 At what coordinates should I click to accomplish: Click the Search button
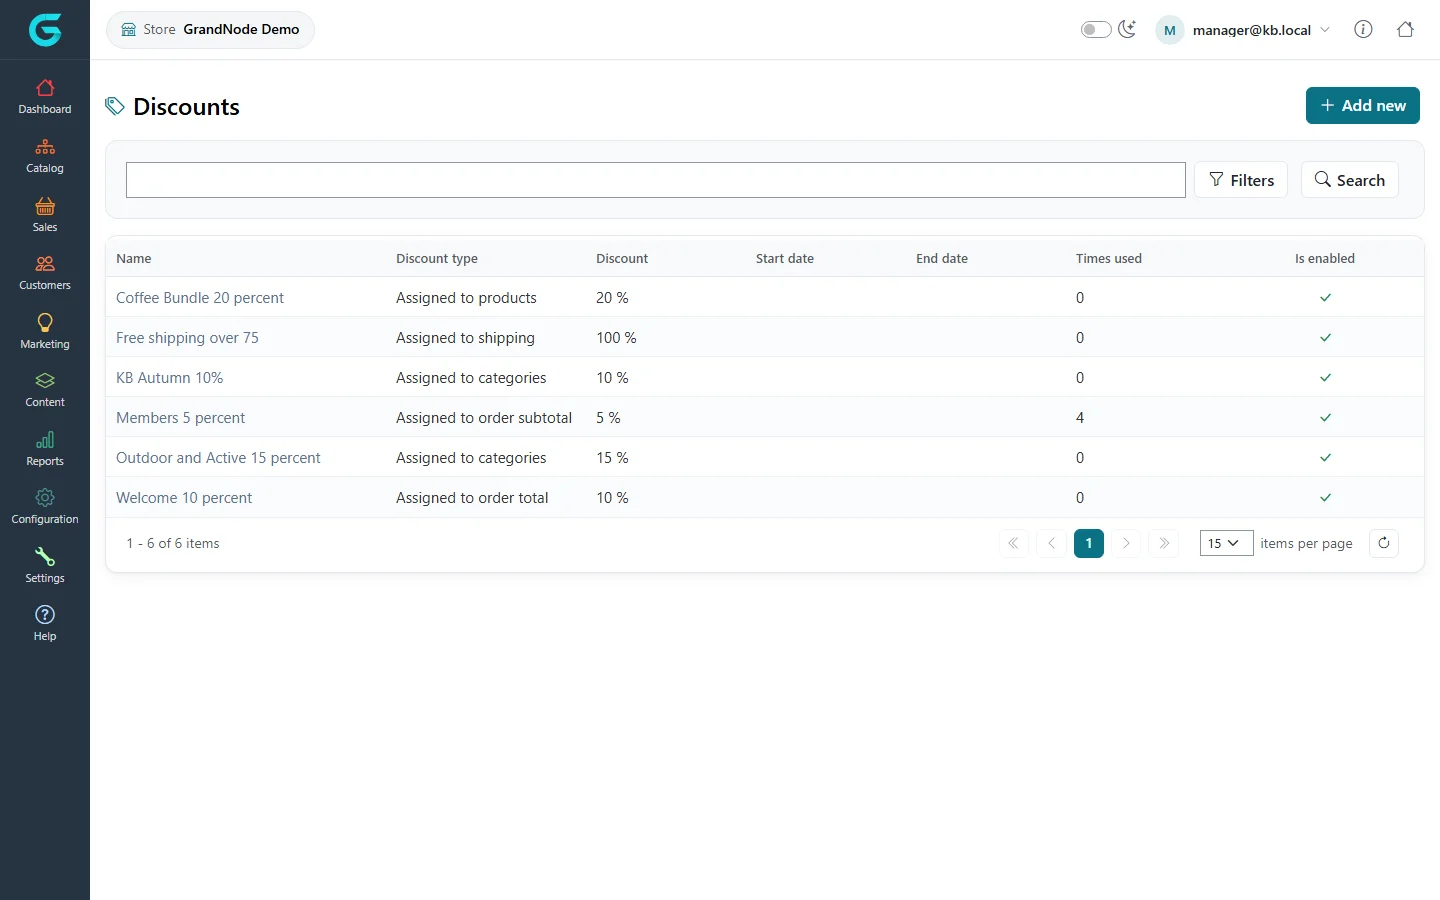[1350, 180]
